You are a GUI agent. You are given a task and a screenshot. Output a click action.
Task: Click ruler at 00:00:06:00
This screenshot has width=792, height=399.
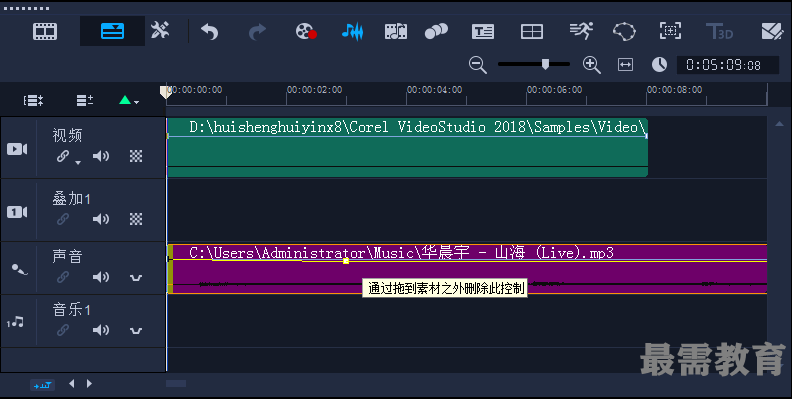click(x=554, y=90)
